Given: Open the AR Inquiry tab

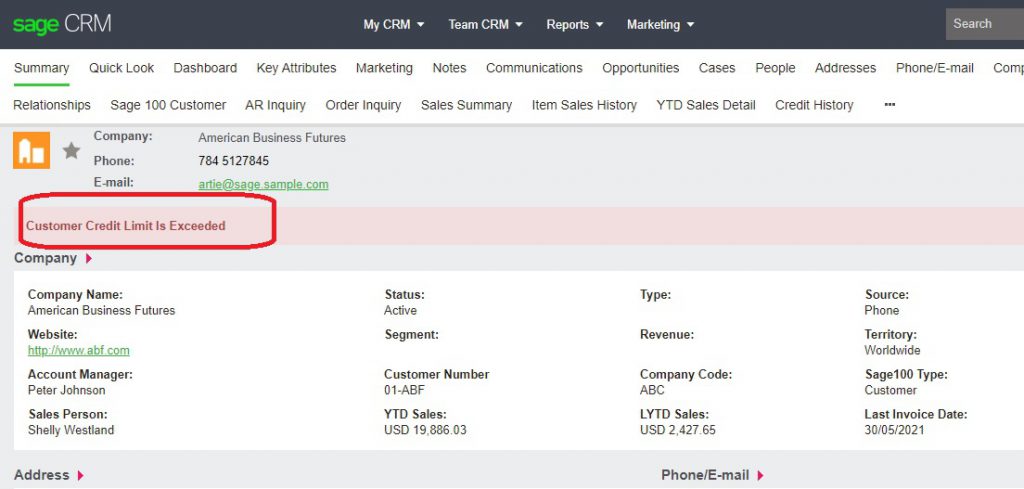Looking at the screenshot, I should point(275,105).
